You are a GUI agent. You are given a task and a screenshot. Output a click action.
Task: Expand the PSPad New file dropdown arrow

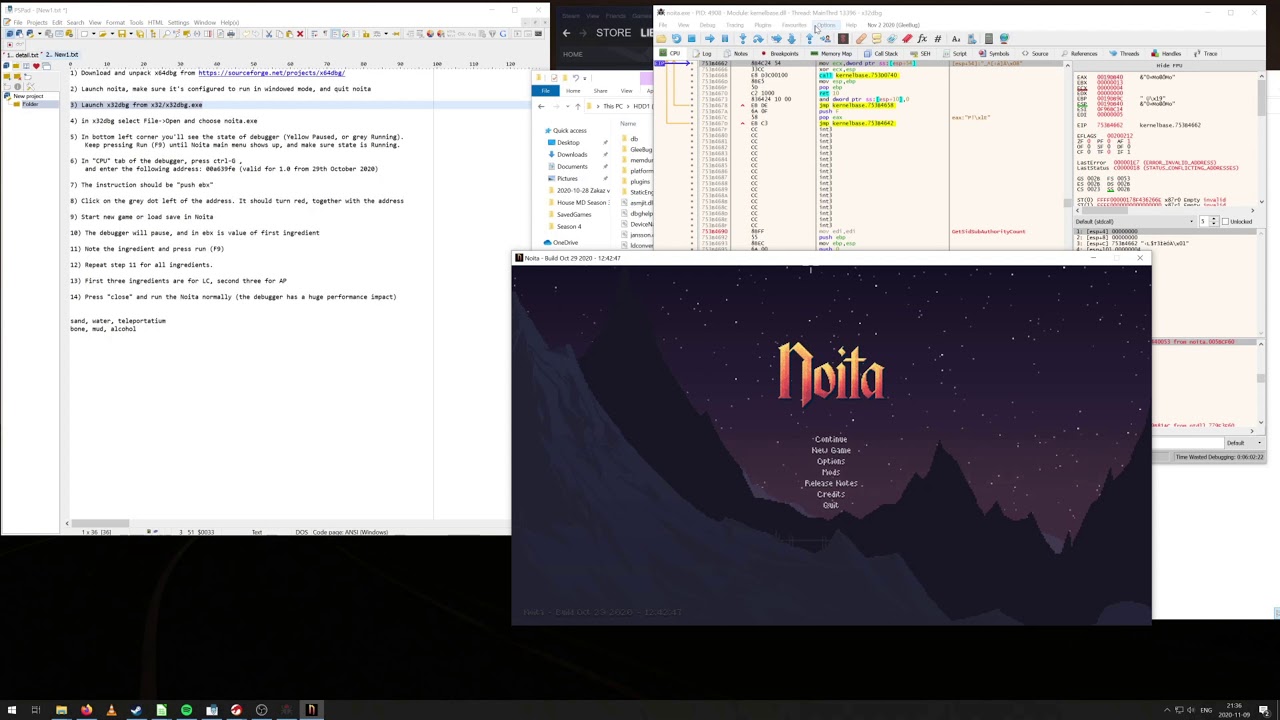93,34
